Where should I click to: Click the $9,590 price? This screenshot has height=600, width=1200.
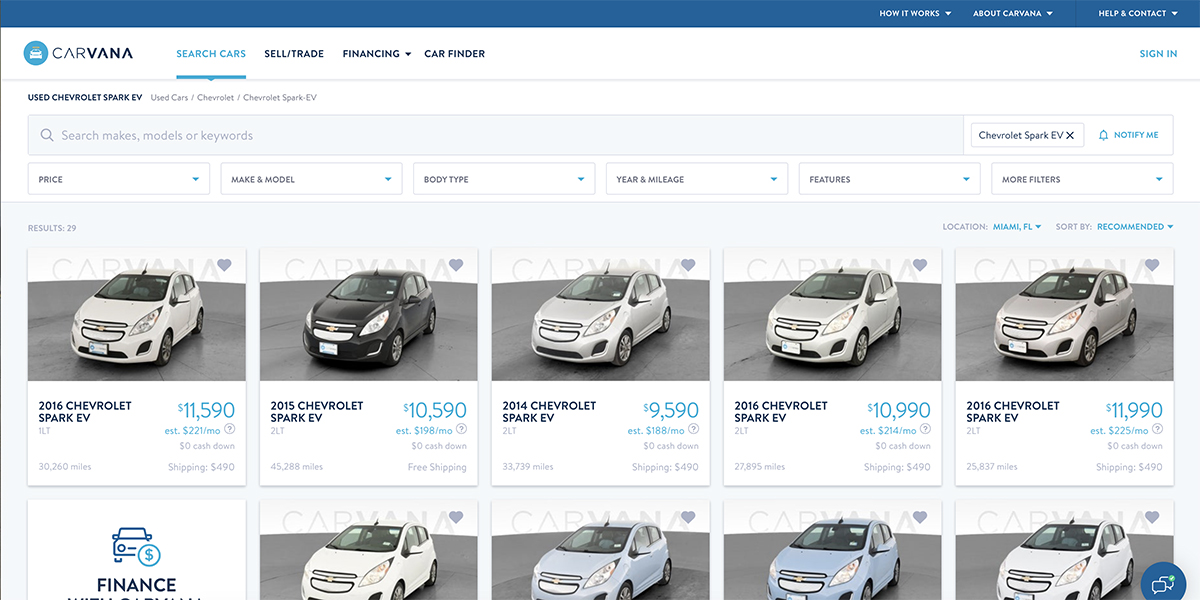pyautogui.click(x=671, y=410)
